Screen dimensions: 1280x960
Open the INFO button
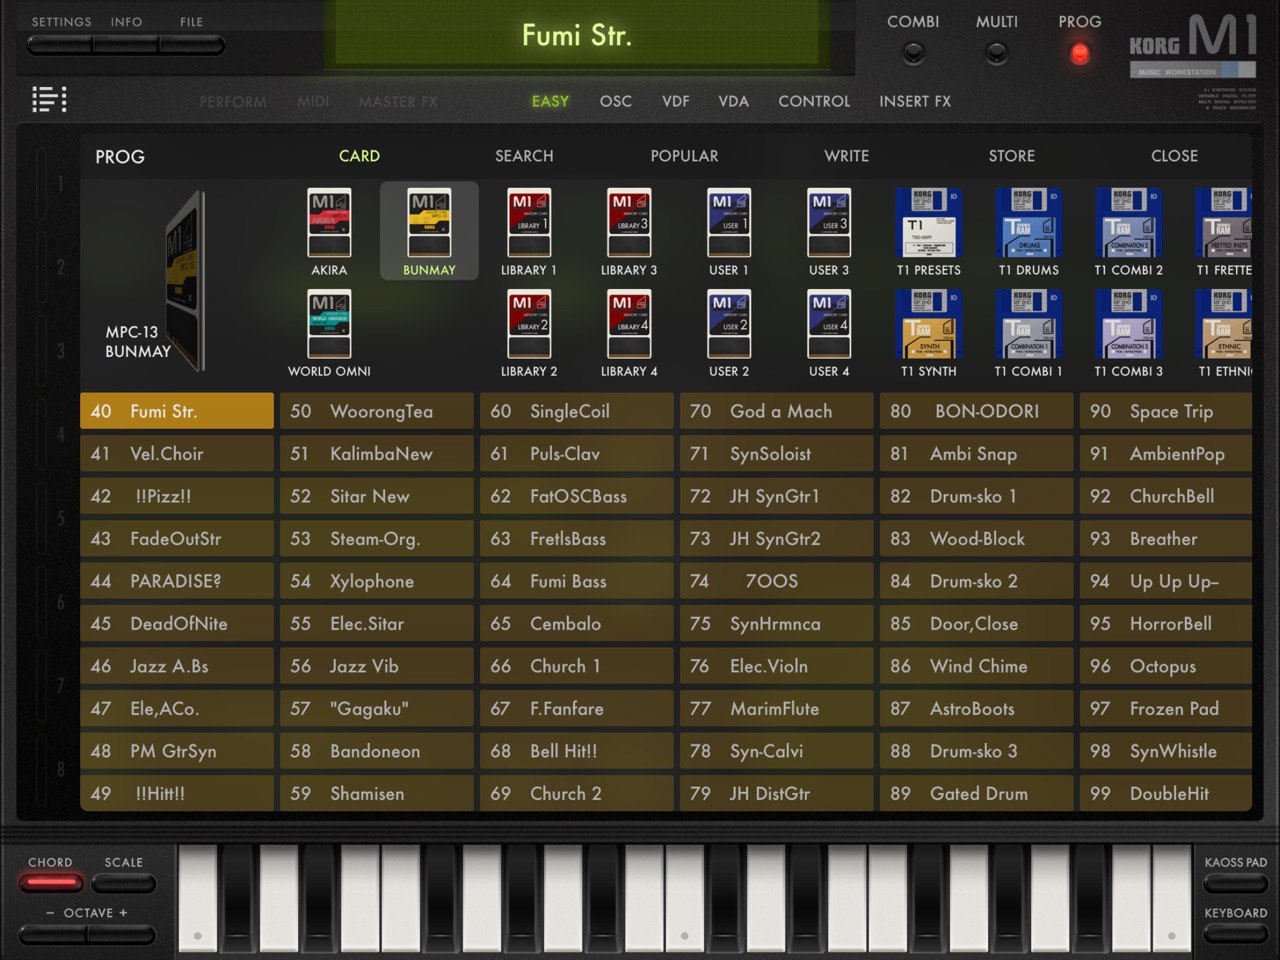click(x=126, y=45)
